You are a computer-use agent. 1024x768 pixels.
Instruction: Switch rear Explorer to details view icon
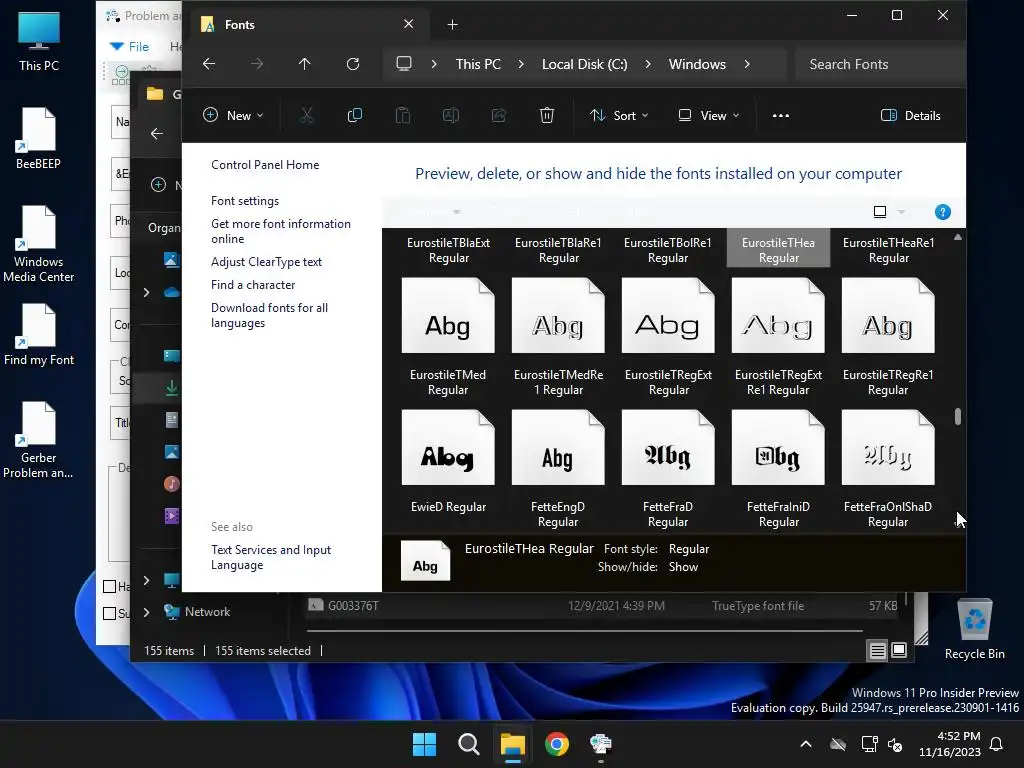878,650
